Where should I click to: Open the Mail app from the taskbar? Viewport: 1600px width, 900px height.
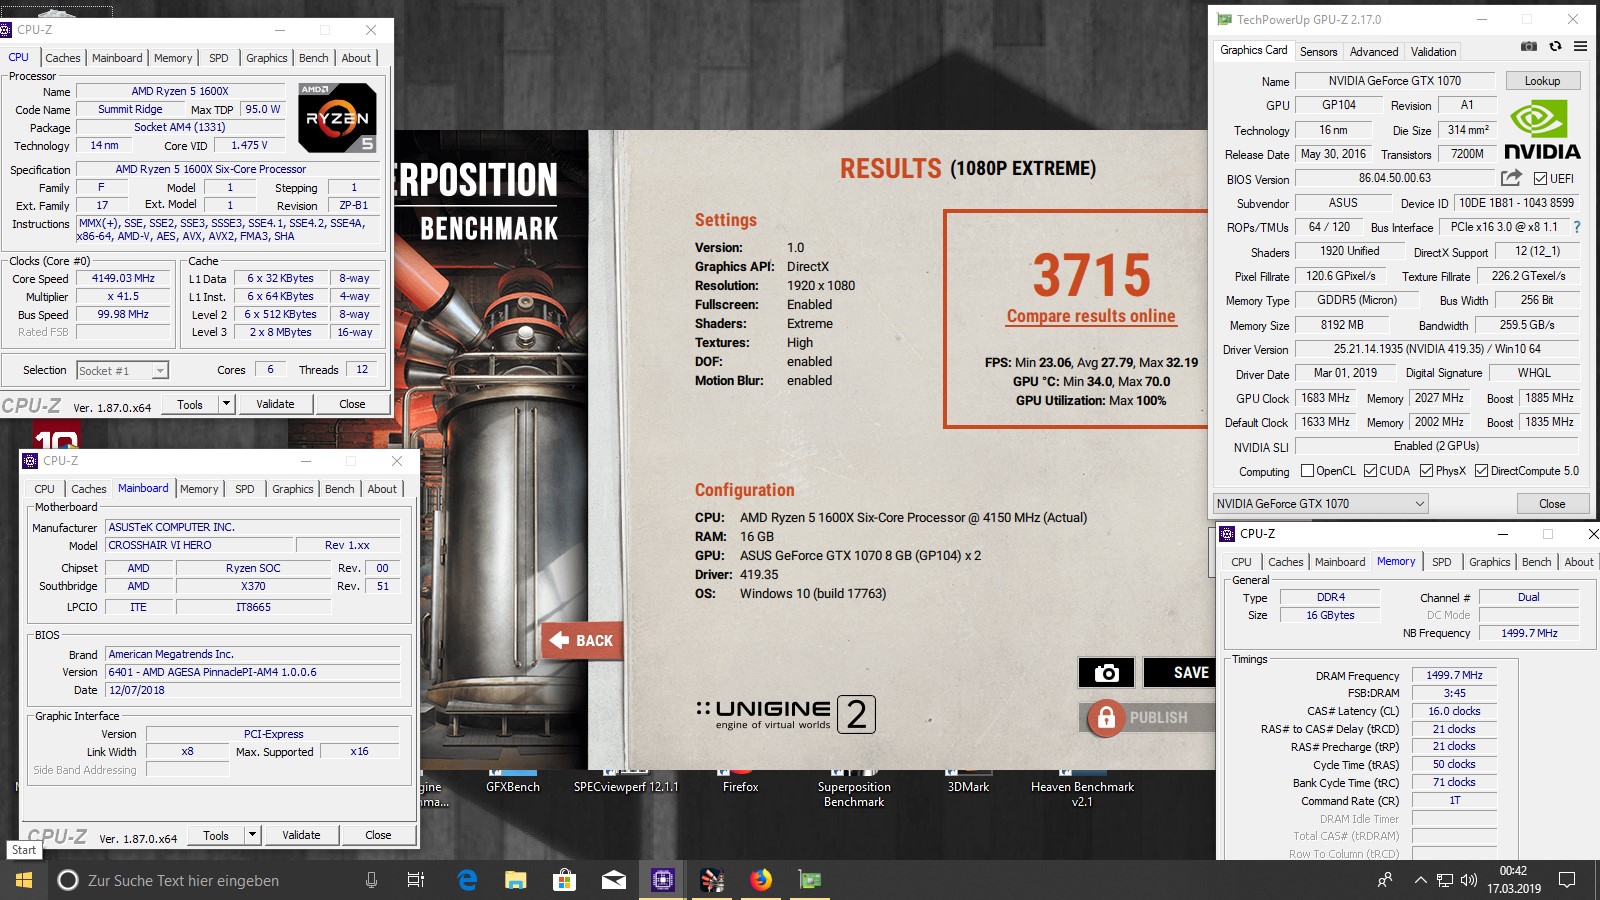tap(613, 880)
